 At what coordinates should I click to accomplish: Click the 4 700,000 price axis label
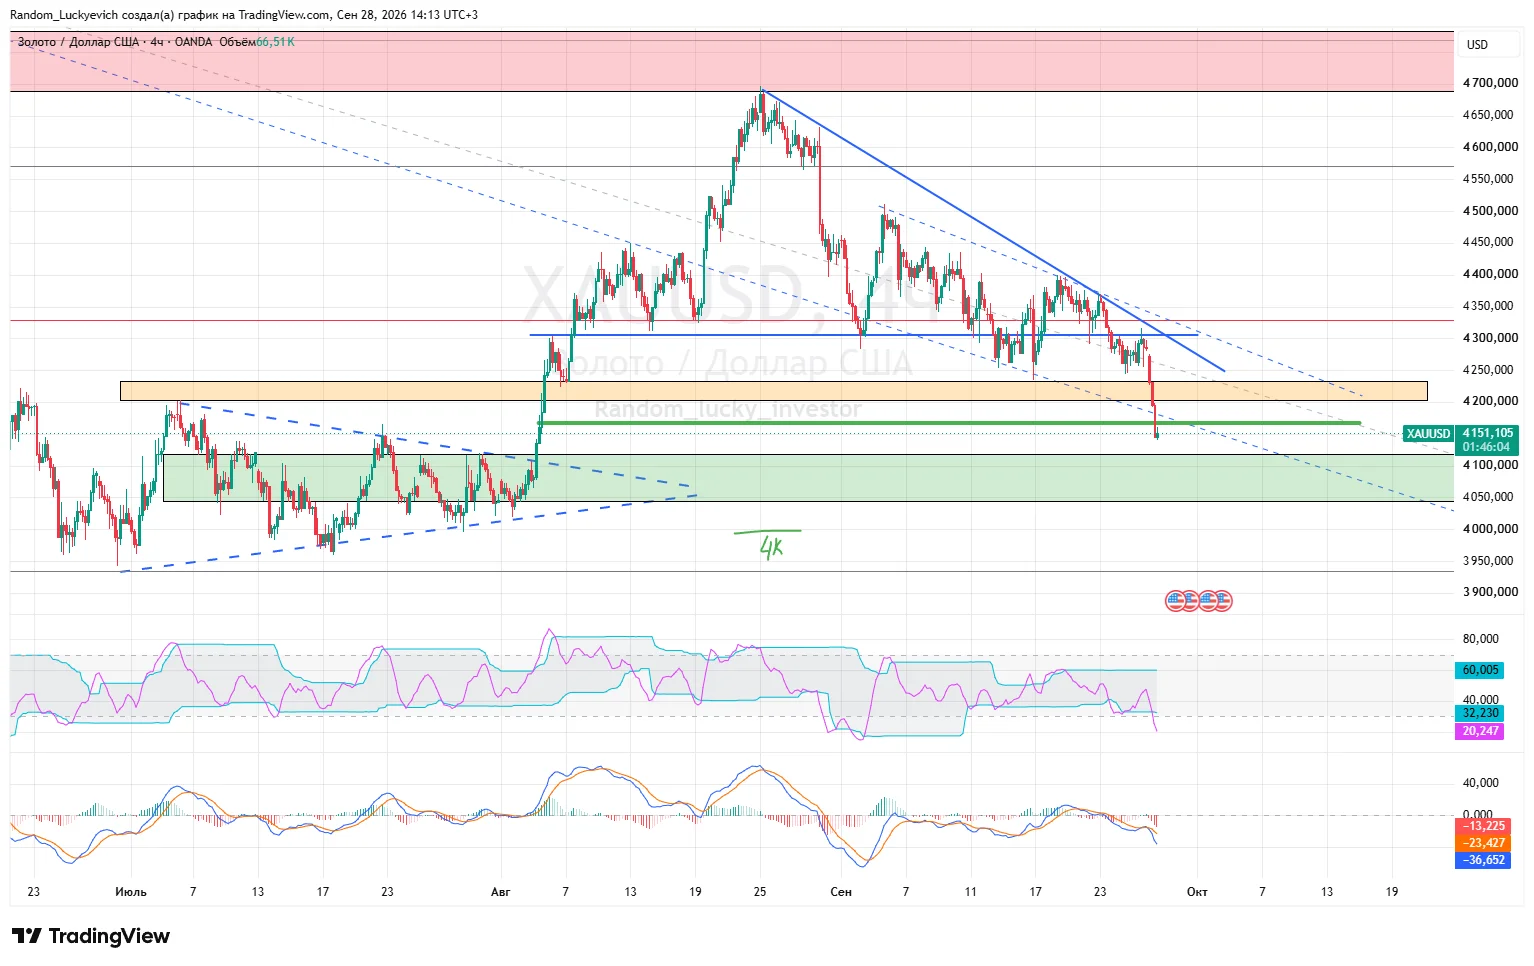1490,83
